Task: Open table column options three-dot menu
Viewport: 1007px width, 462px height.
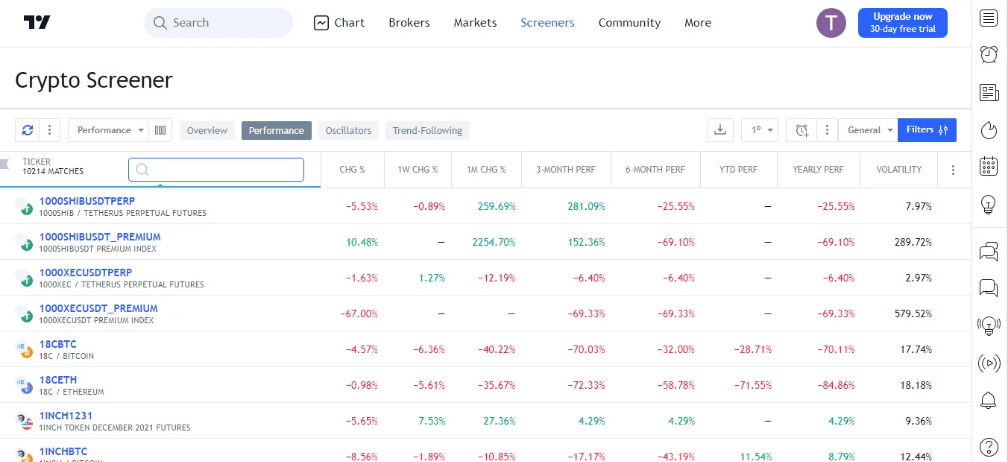Action: (953, 170)
